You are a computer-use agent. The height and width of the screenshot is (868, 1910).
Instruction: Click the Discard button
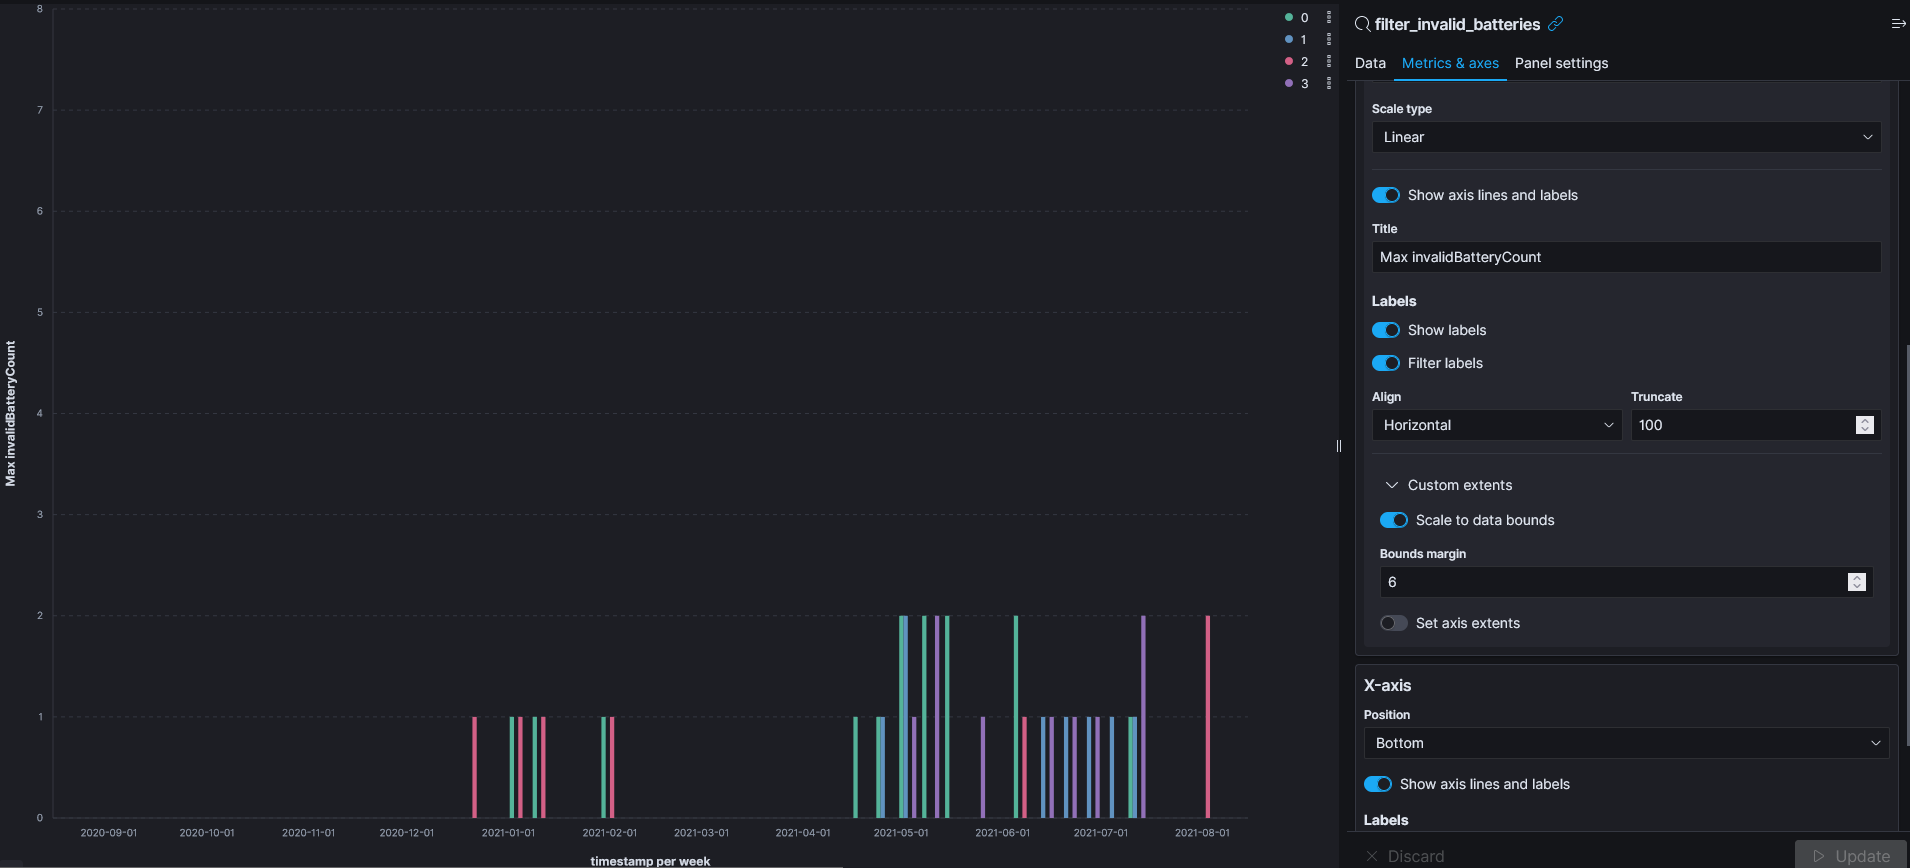[x=1405, y=856]
